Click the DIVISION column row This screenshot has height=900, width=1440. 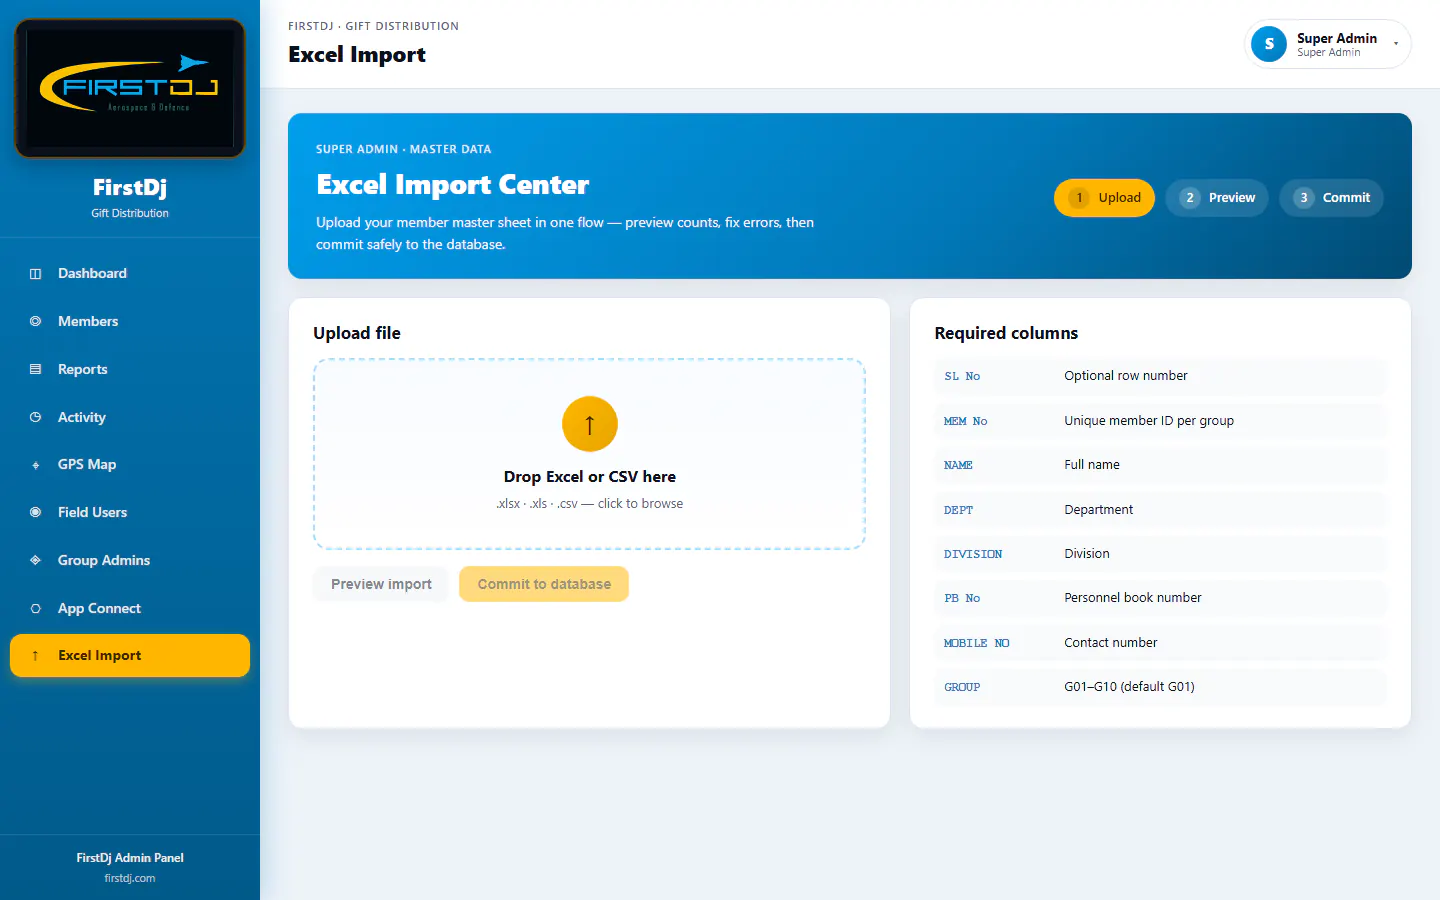pos(1160,554)
